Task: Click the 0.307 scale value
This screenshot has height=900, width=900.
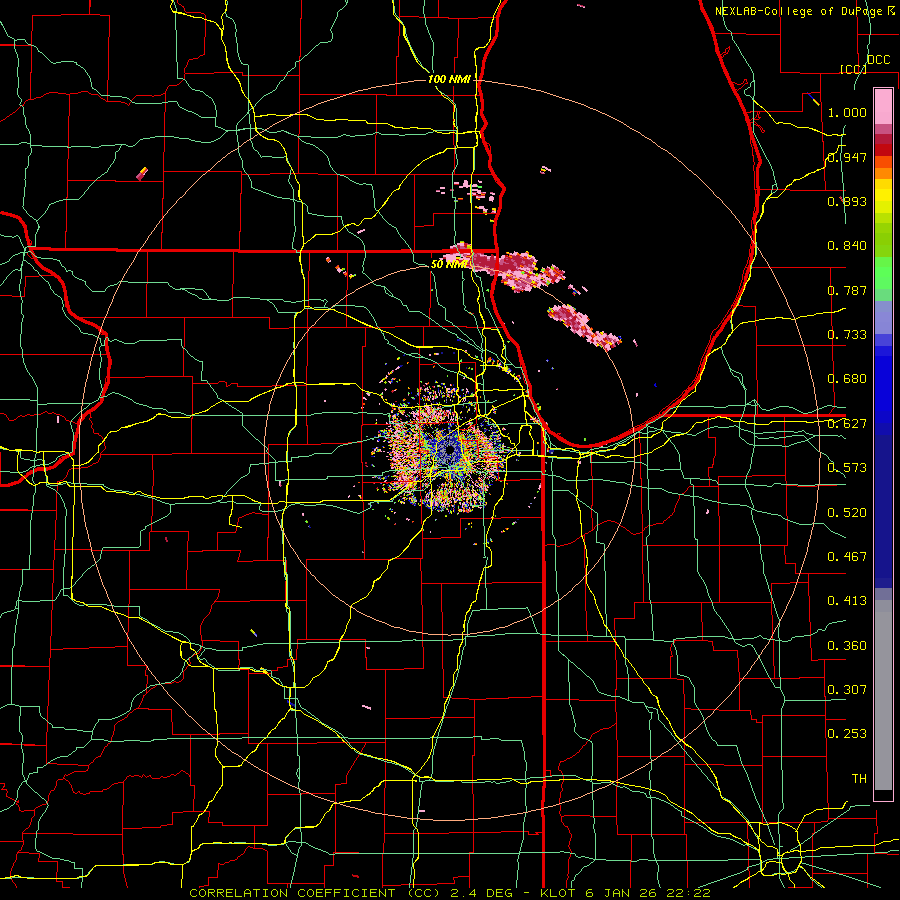Action: tap(847, 690)
